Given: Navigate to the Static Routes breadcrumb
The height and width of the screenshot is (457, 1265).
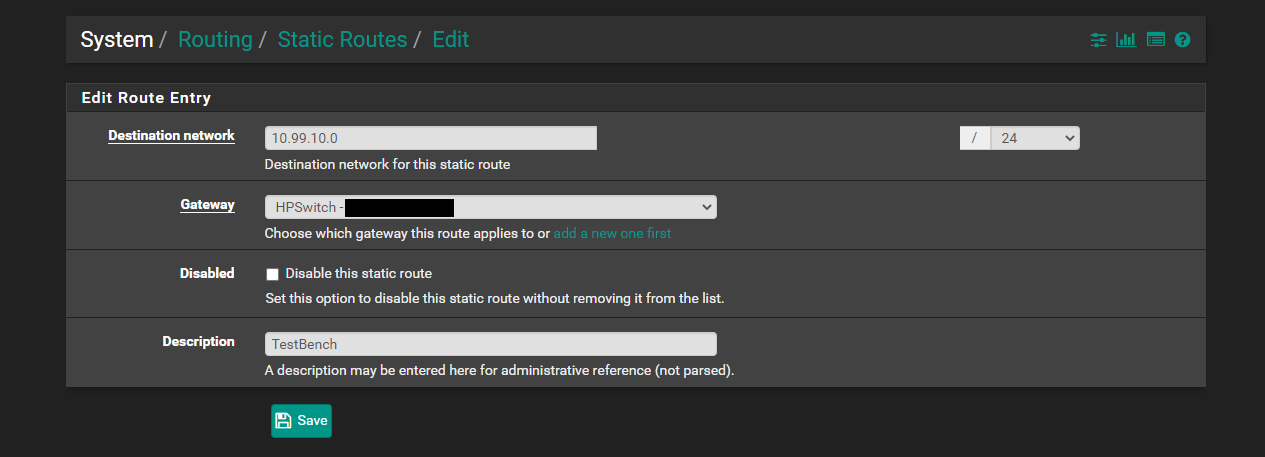Looking at the screenshot, I should (x=342, y=40).
